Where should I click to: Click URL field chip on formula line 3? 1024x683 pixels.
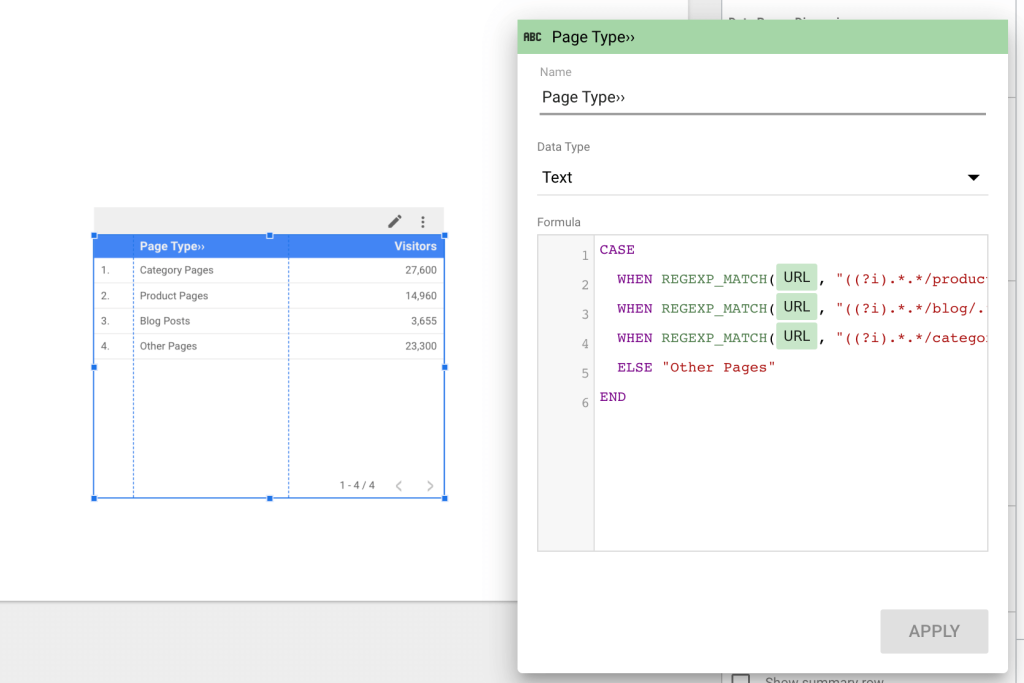796,307
